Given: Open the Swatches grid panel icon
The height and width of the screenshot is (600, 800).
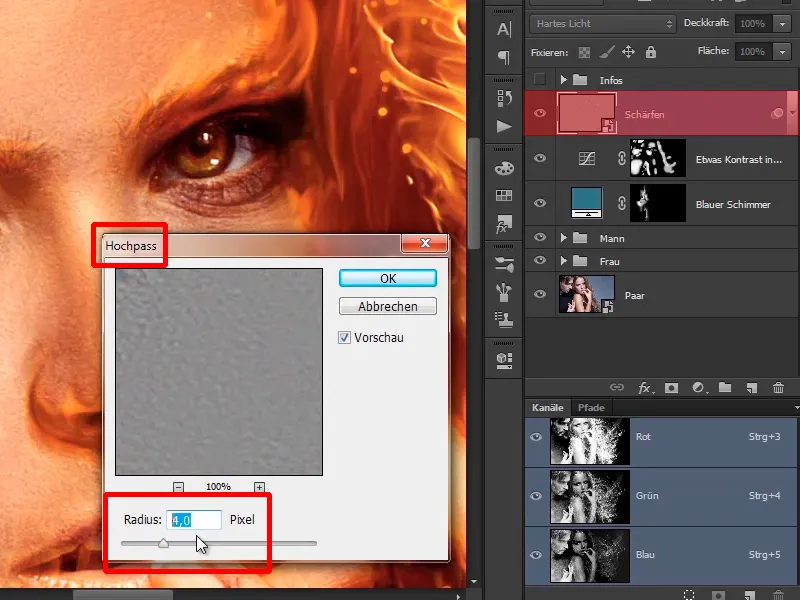Looking at the screenshot, I should tap(504, 195).
